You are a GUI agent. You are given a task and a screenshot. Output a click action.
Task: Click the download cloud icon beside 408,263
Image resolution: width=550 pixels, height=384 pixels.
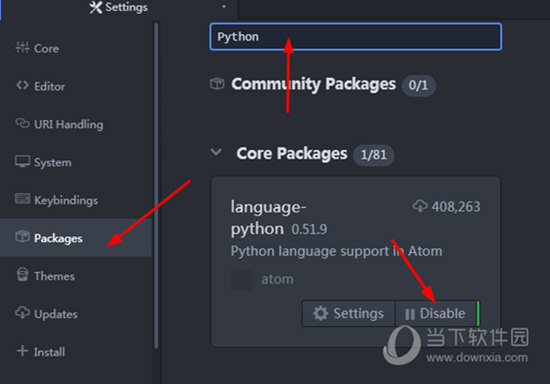[420, 206]
